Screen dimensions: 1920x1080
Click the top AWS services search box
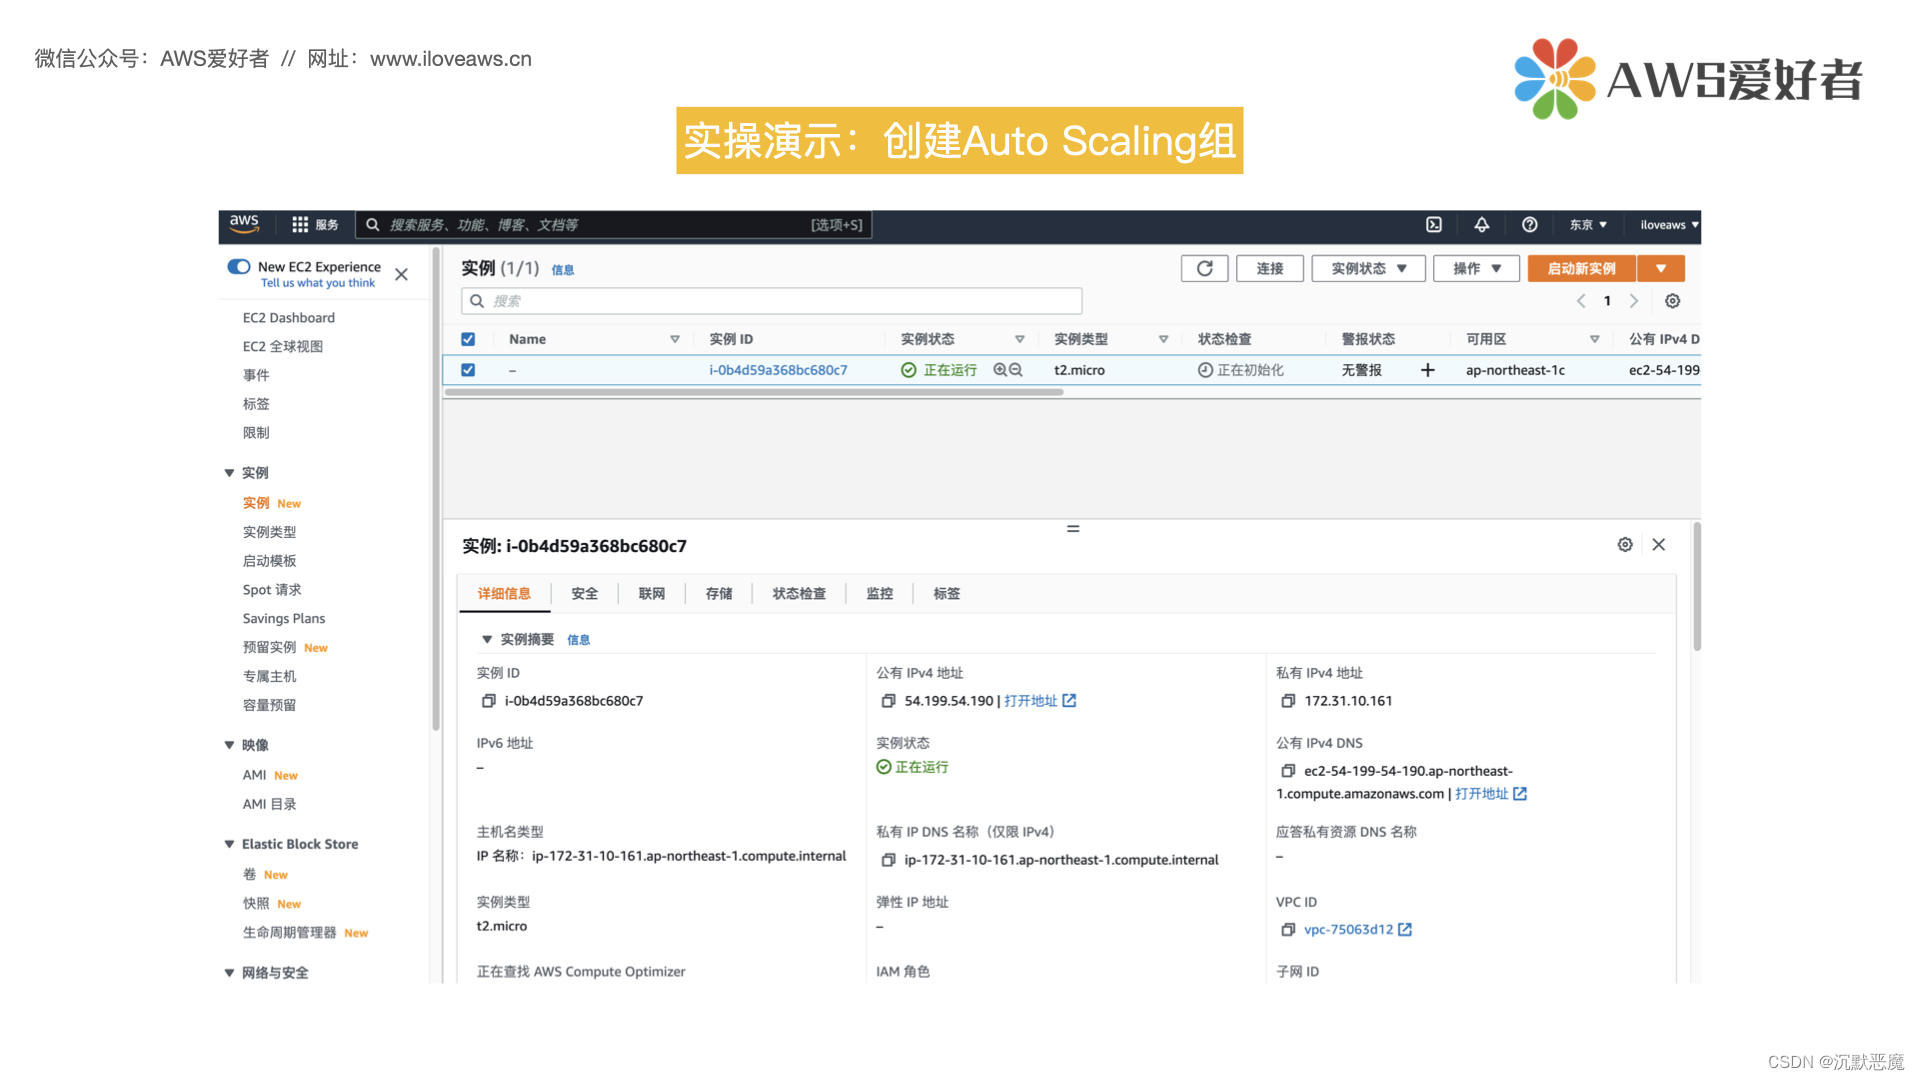(614, 225)
